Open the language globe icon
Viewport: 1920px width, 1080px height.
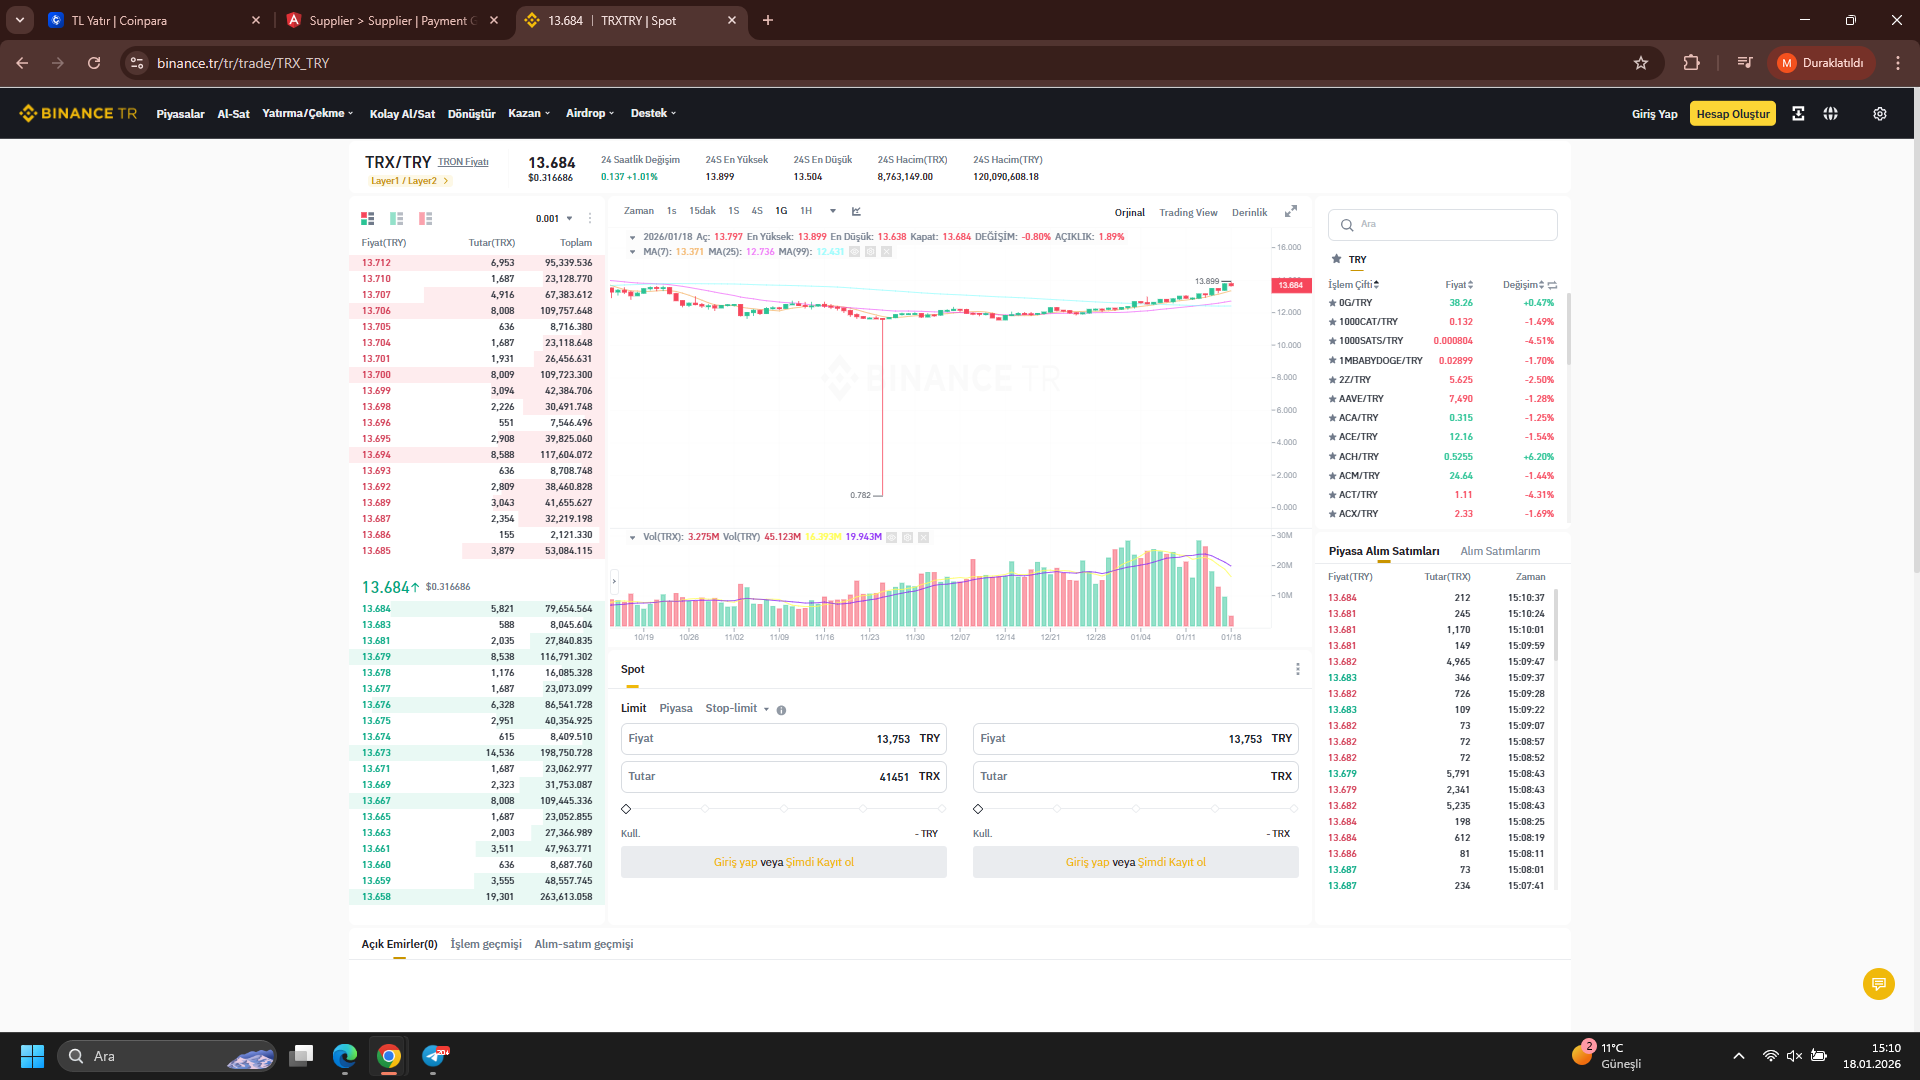[1830, 114]
